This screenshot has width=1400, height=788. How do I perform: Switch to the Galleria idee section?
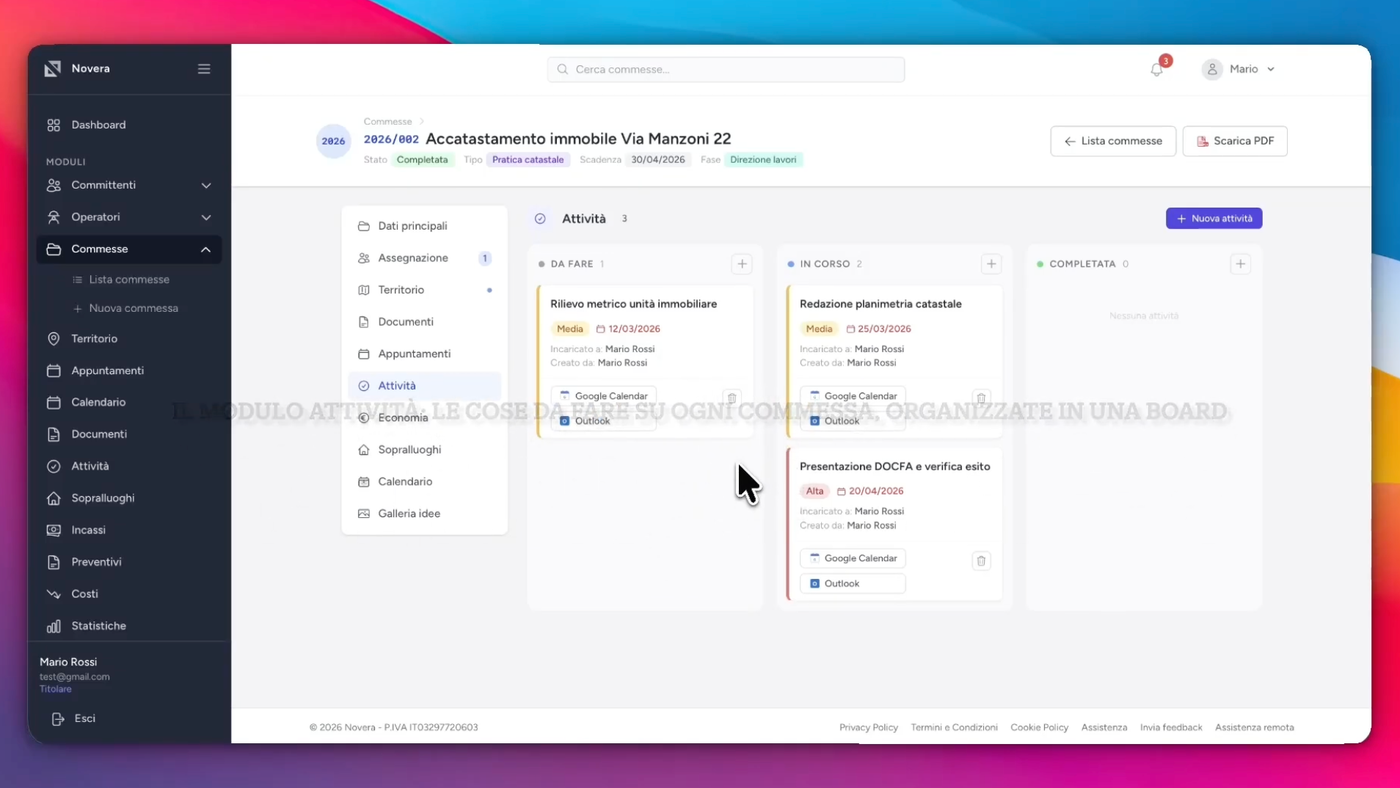tap(424, 514)
